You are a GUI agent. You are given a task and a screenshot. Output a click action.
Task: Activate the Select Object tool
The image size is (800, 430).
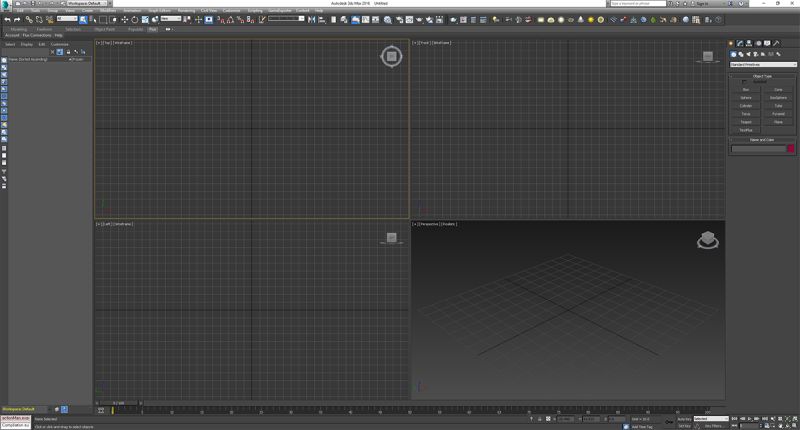click(x=83, y=20)
